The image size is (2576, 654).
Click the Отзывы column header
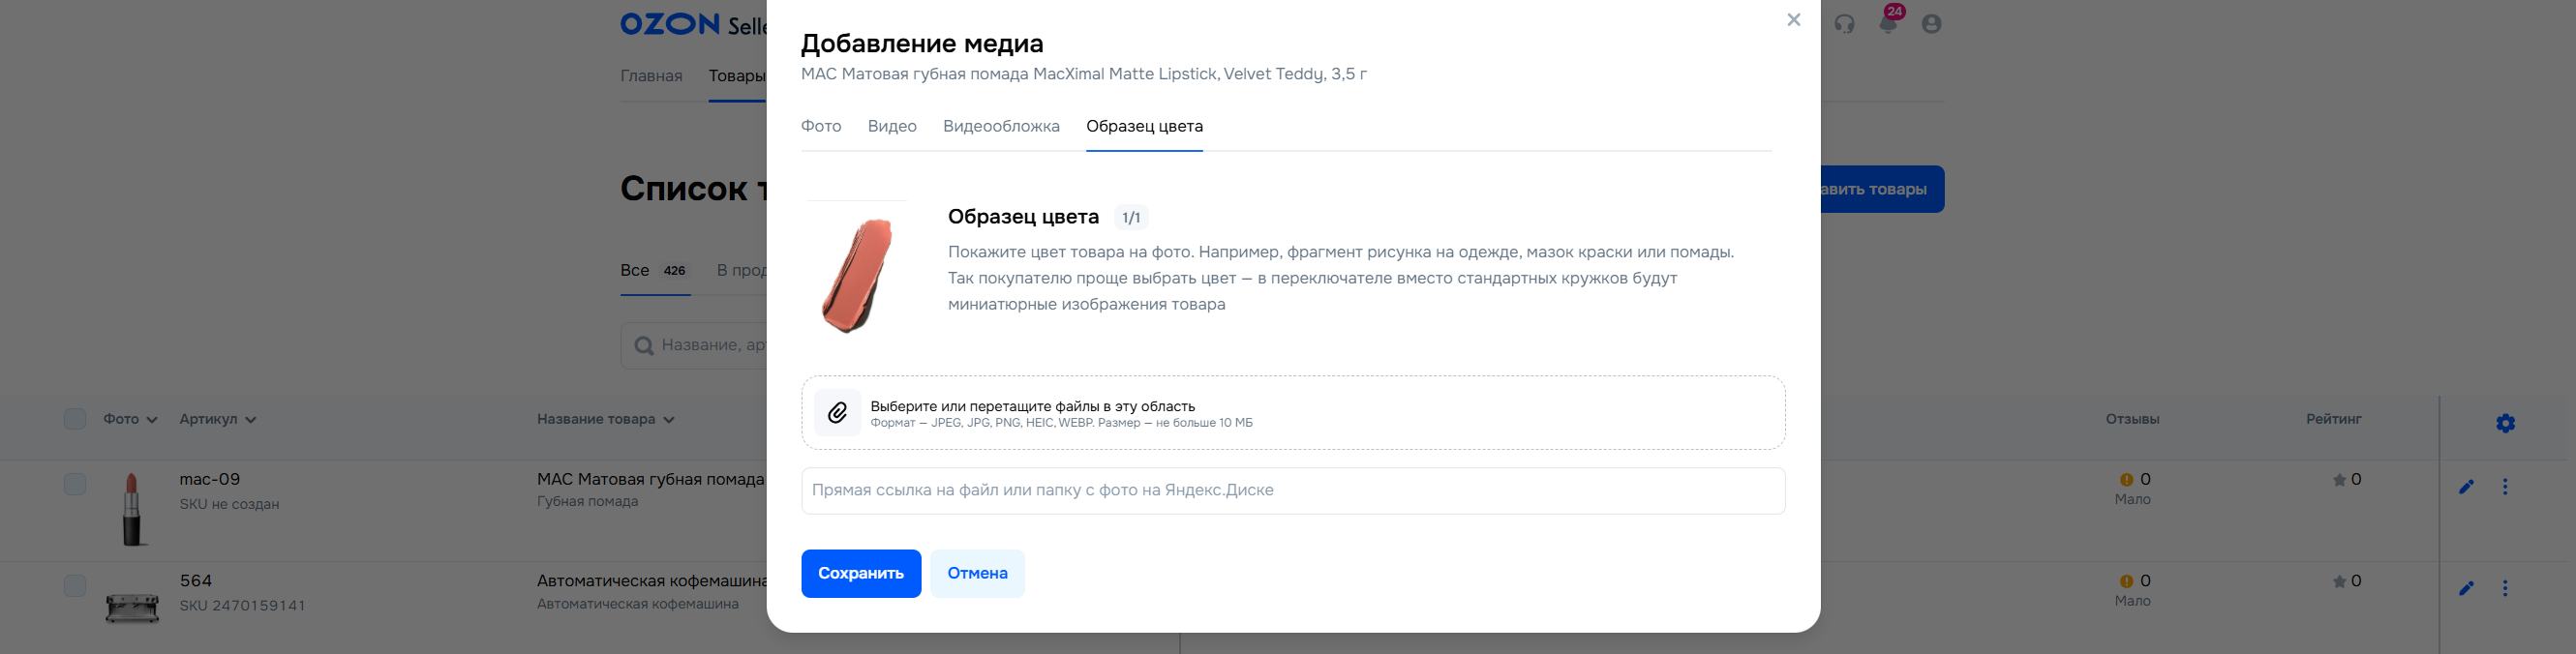[2132, 420]
